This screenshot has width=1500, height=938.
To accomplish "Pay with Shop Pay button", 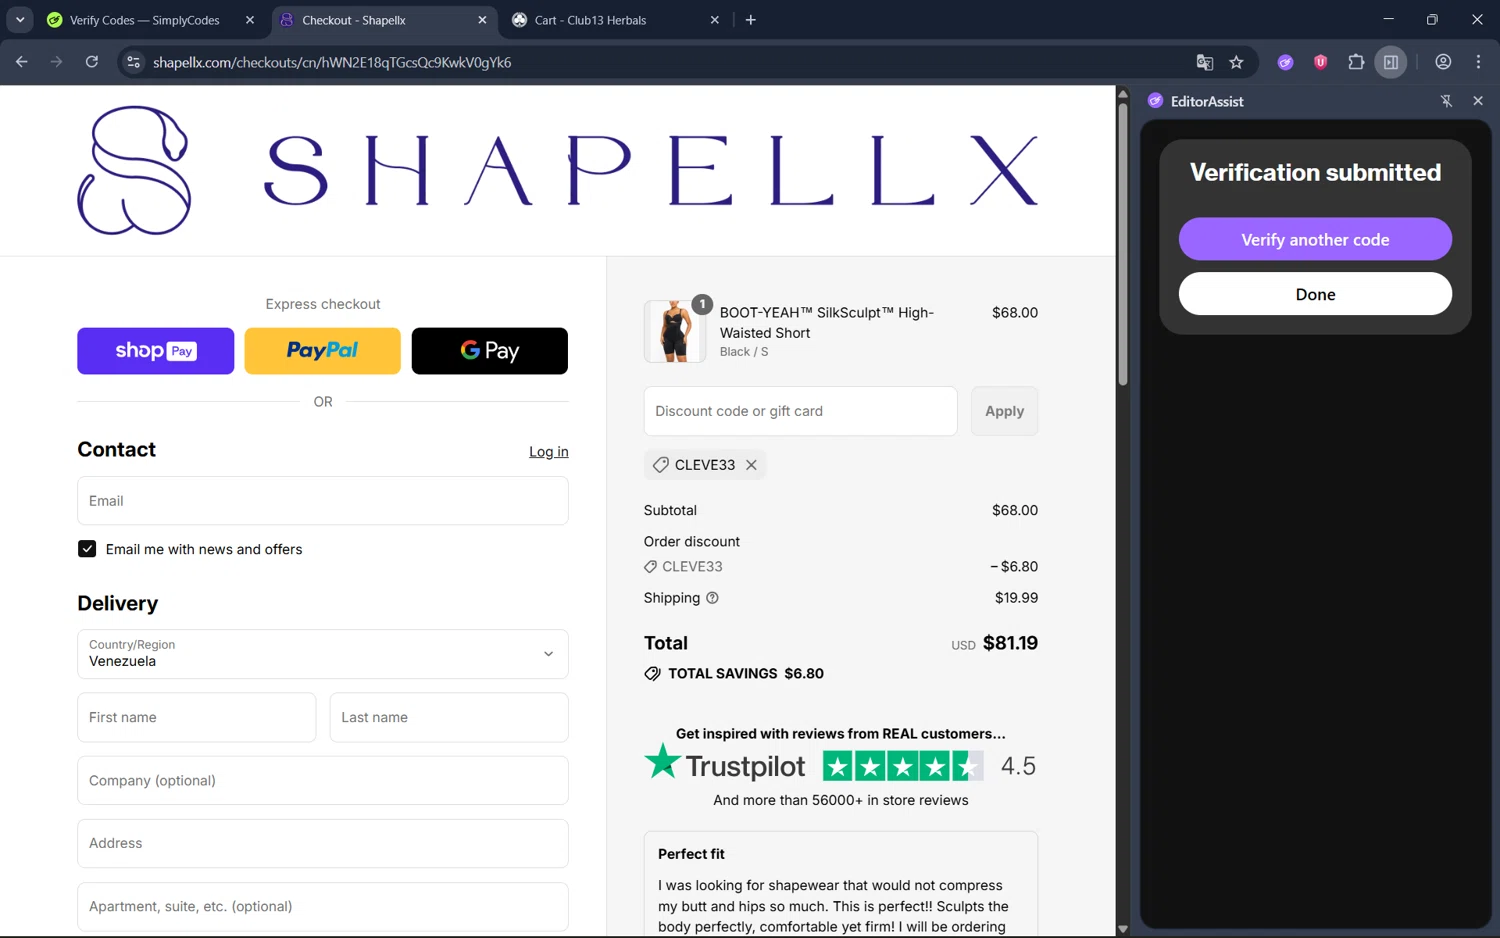I will coord(155,351).
